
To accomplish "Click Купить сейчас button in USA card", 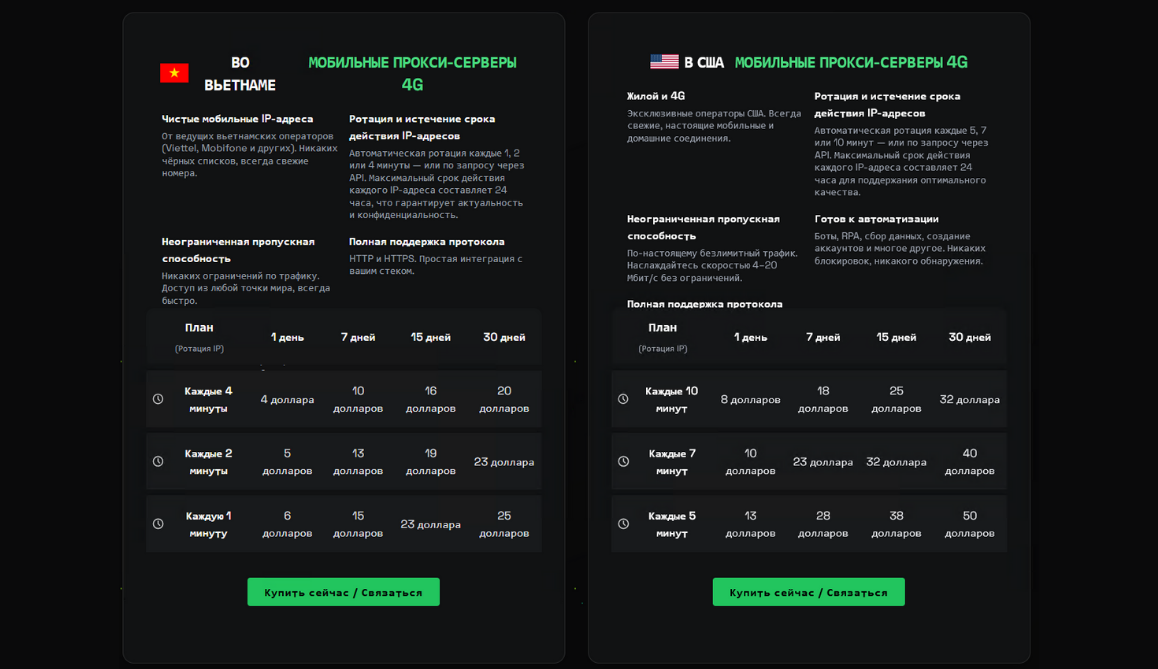I will [809, 592].
